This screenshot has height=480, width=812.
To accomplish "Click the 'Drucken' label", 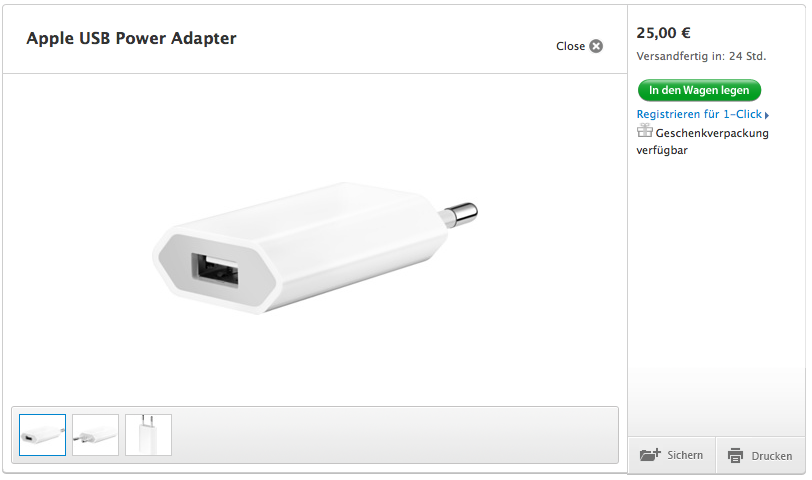I will pos(772,456).
